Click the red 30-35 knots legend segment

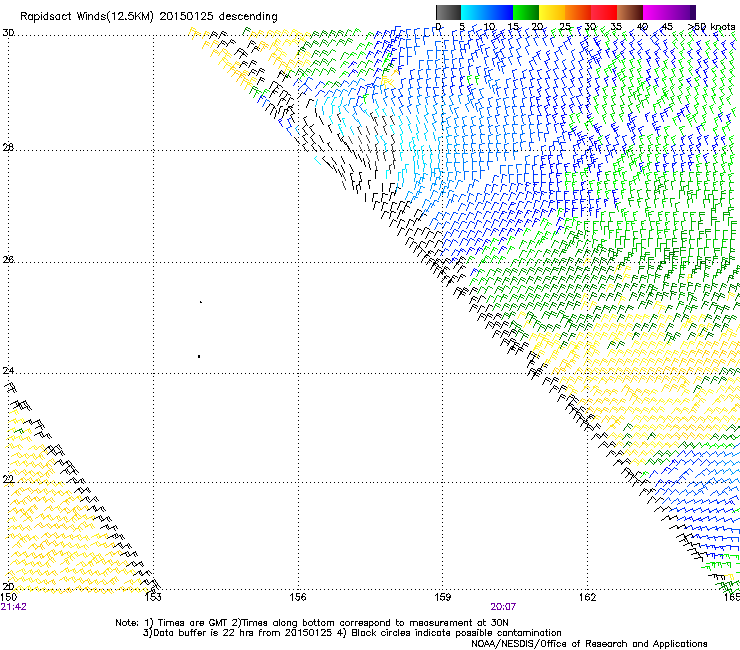point(604,12)
